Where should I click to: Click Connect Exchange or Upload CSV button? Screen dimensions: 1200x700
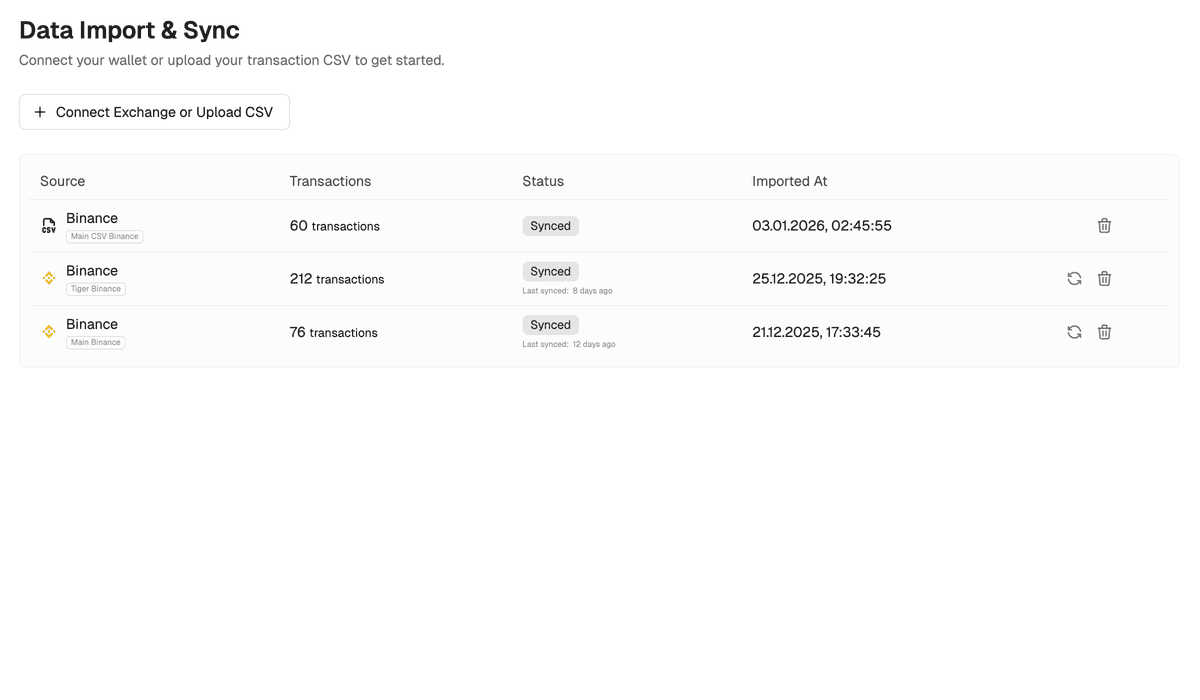click(154, 112)
